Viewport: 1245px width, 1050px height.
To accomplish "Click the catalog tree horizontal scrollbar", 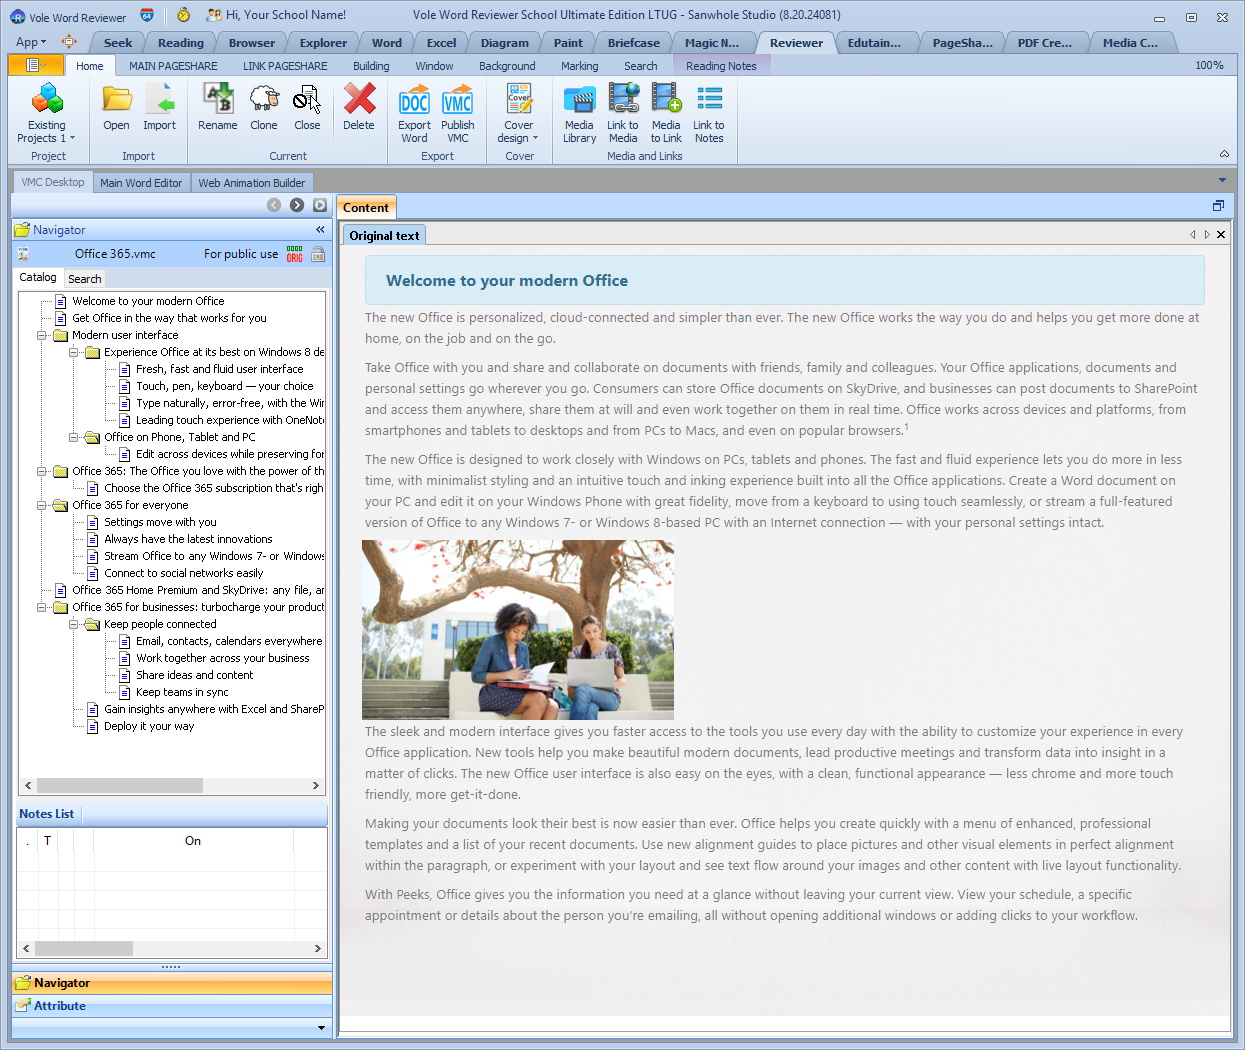I will click(172, 786).
